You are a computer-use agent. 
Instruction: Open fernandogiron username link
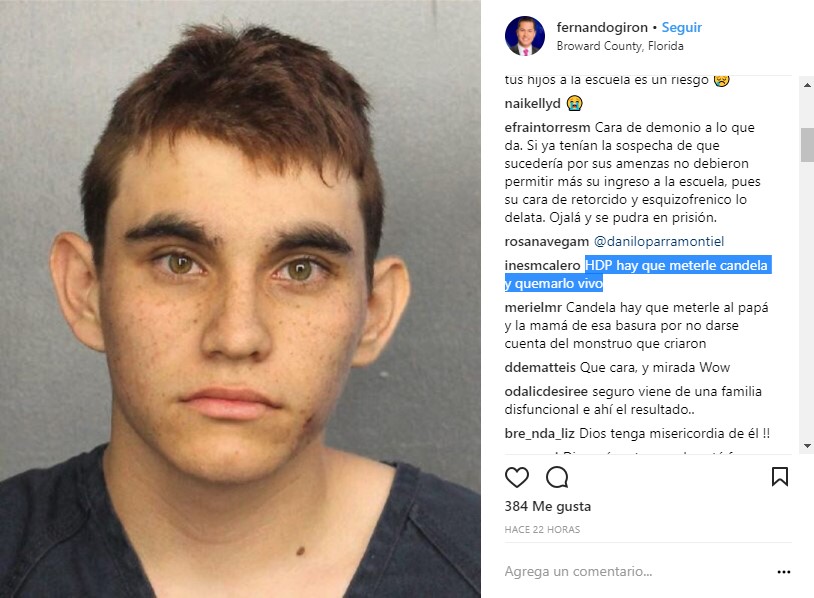click(602, 27)
